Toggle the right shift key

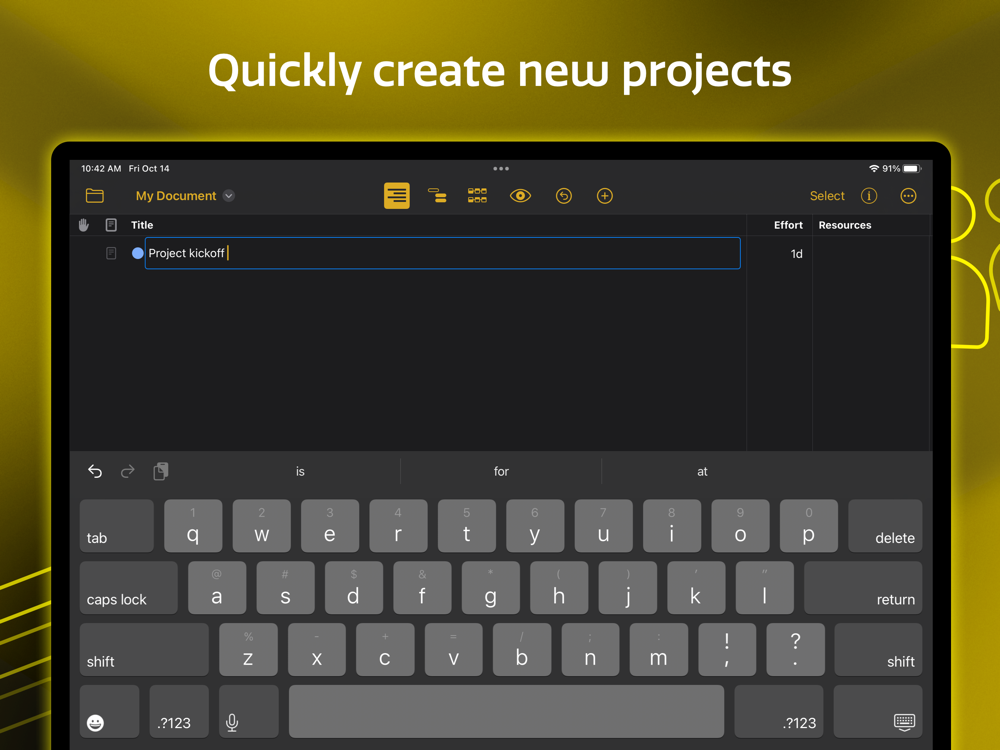(x=878, y=649)
